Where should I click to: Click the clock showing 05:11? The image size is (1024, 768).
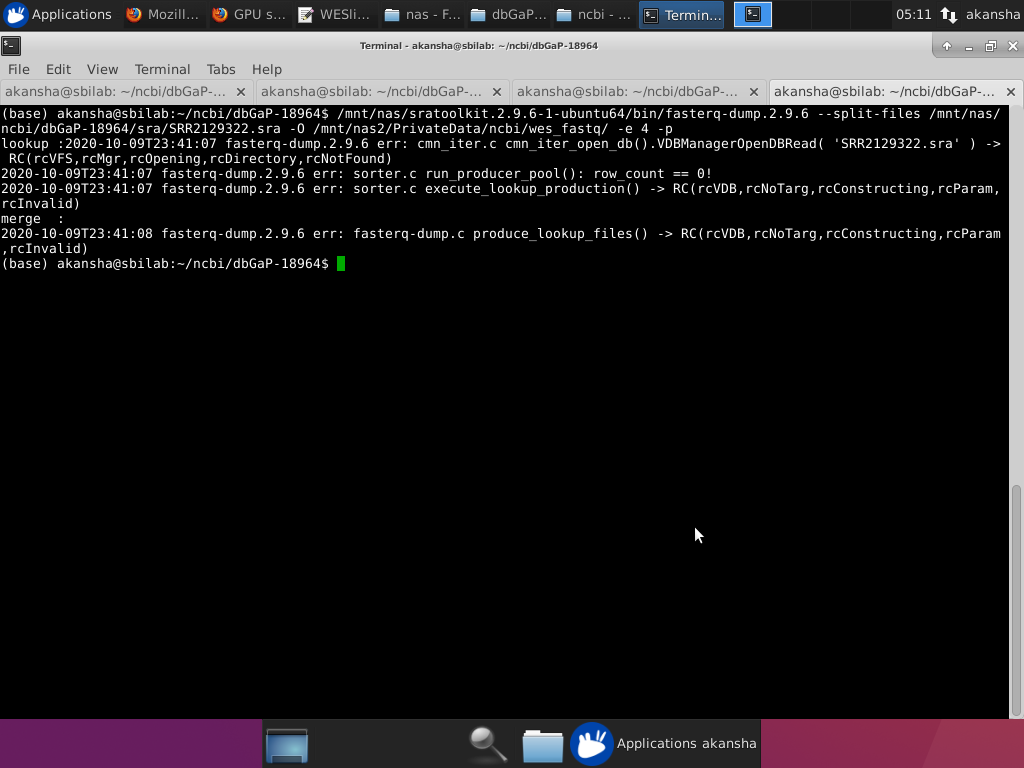click(916, 14)
